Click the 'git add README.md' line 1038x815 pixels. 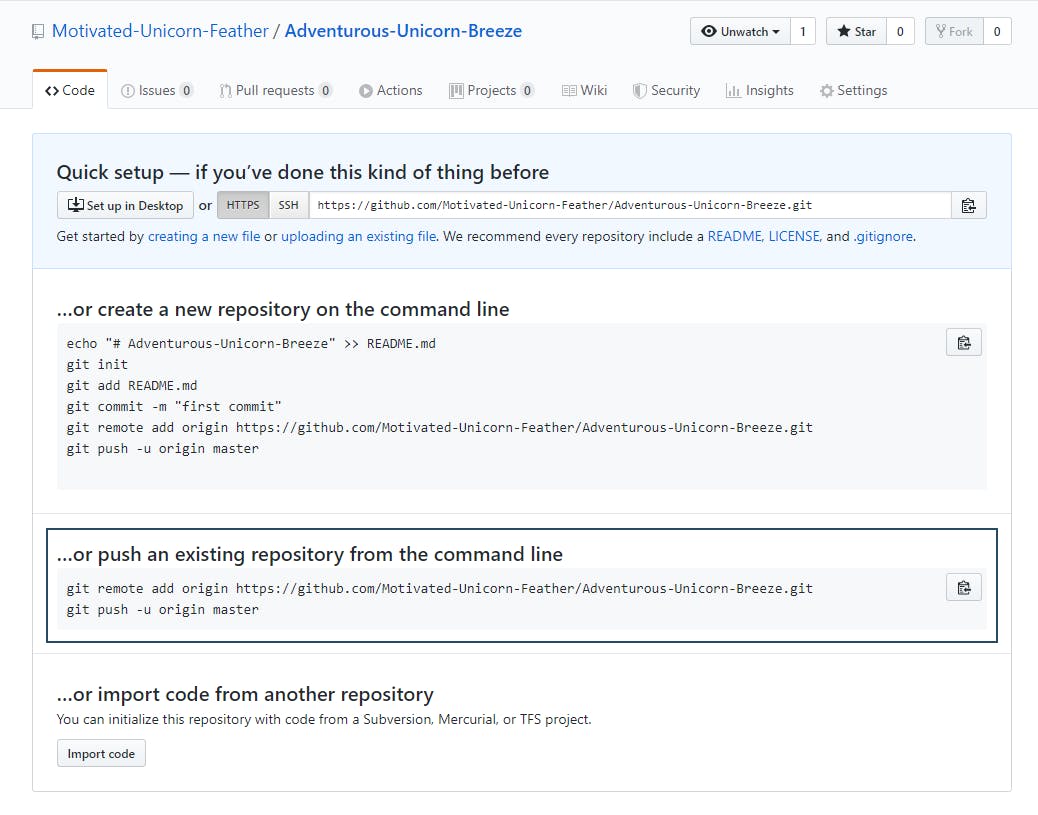tap(132, 385)
